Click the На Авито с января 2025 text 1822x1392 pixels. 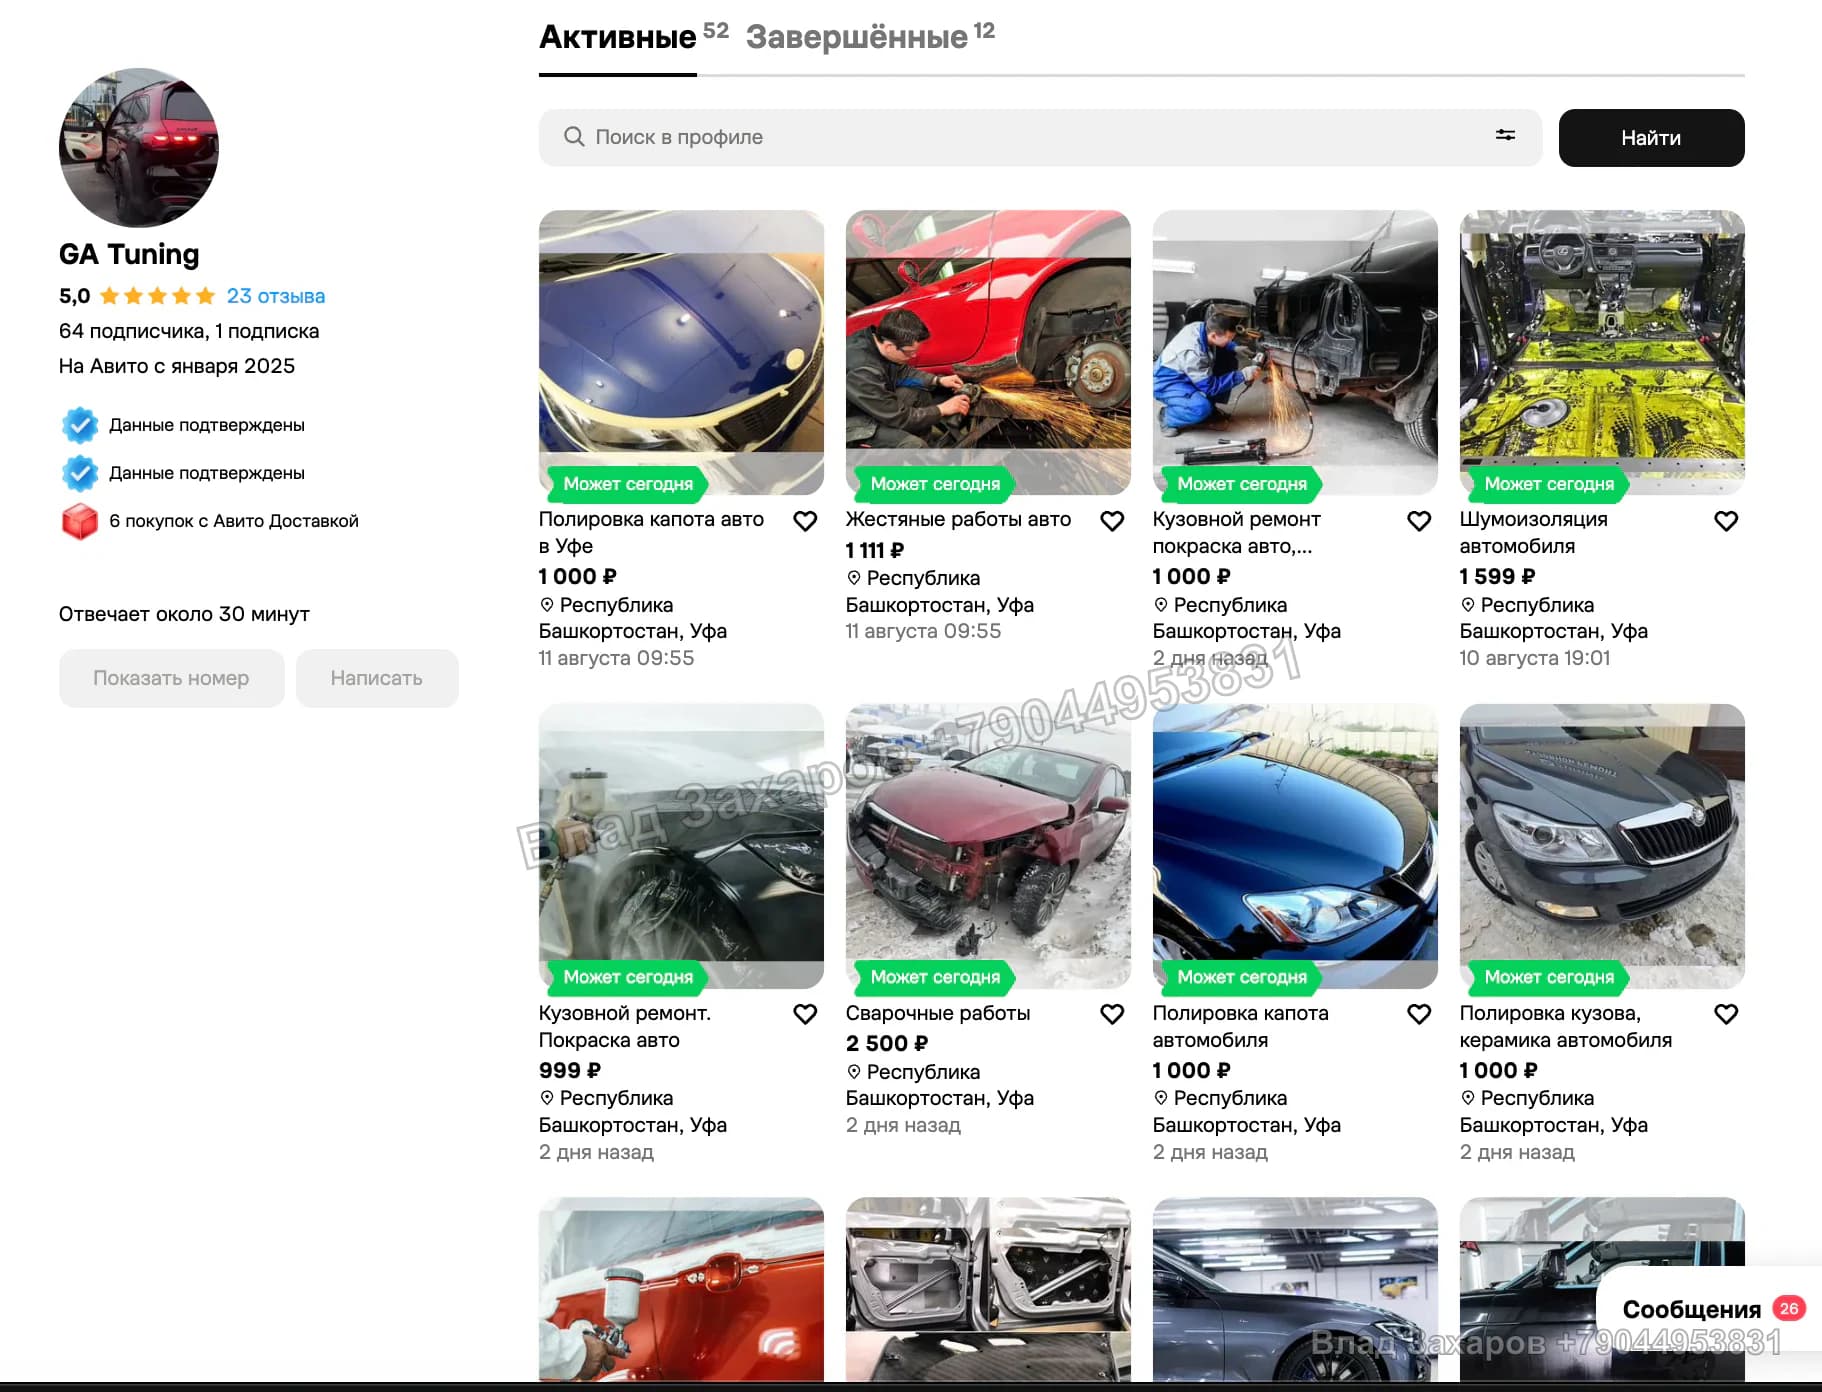point(177,366)
